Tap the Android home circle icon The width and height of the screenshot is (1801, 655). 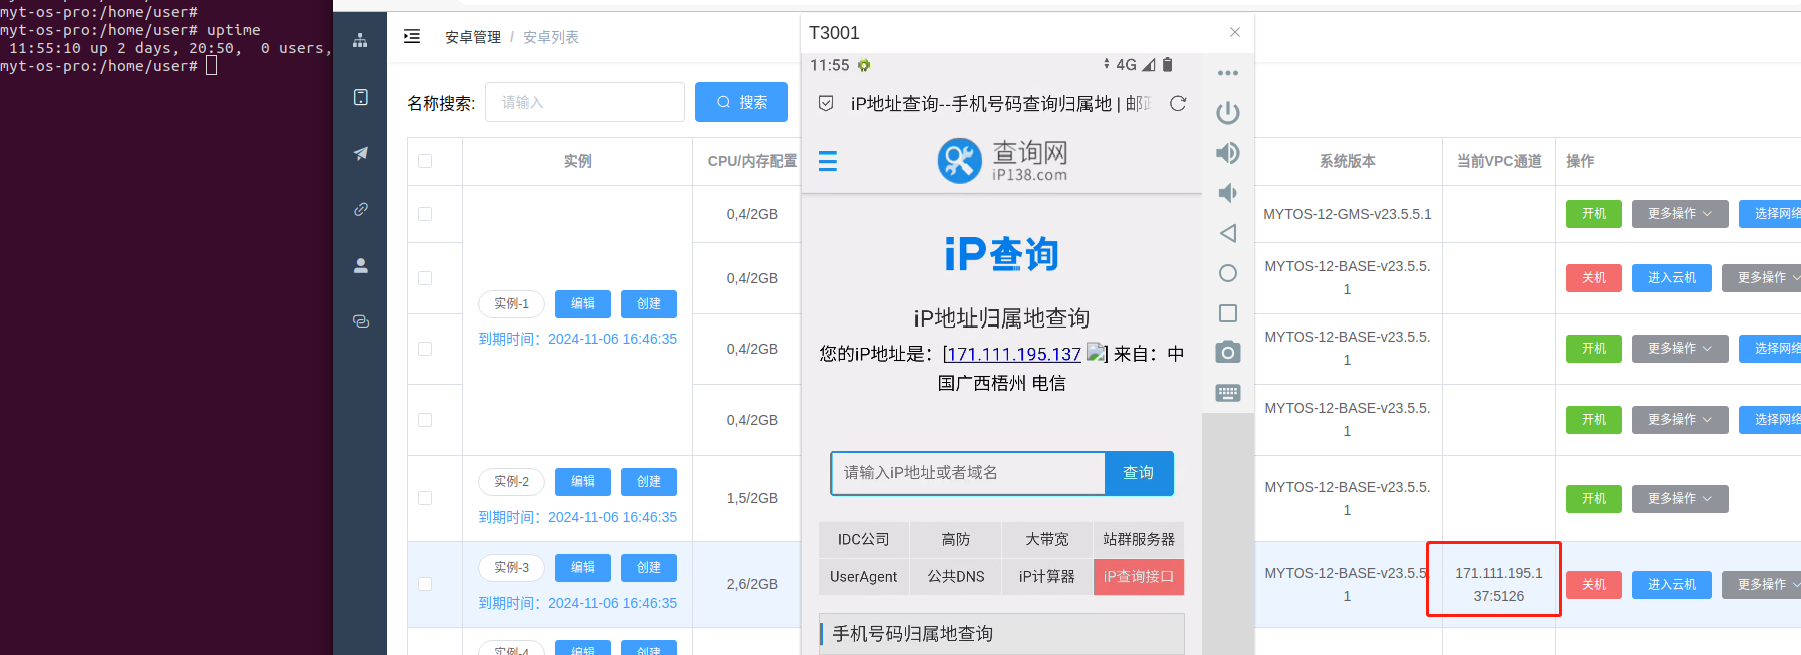tap(1228, 273)
